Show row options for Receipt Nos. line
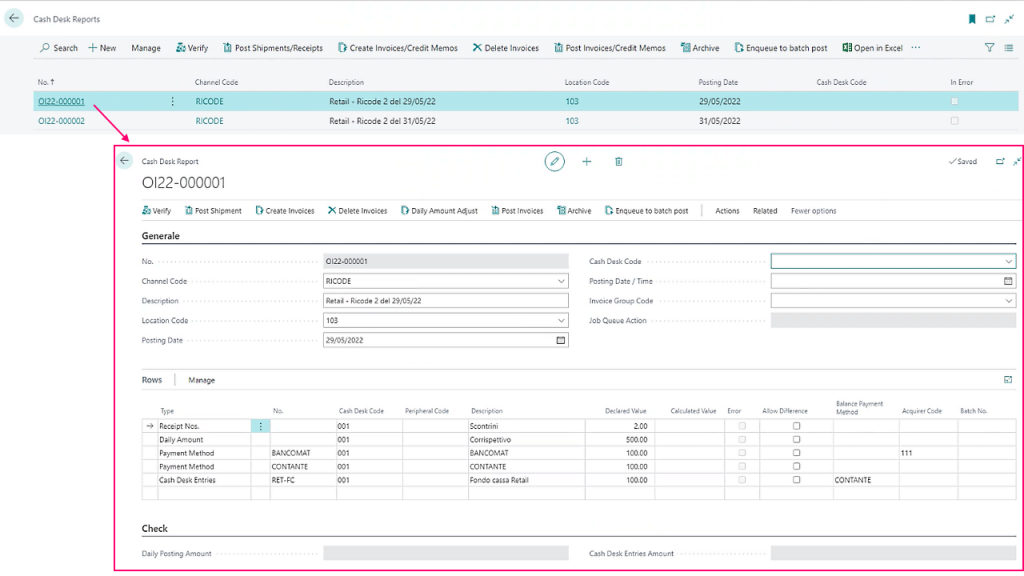The height and width of the screenshot is (576, 1024). (261, 426)
